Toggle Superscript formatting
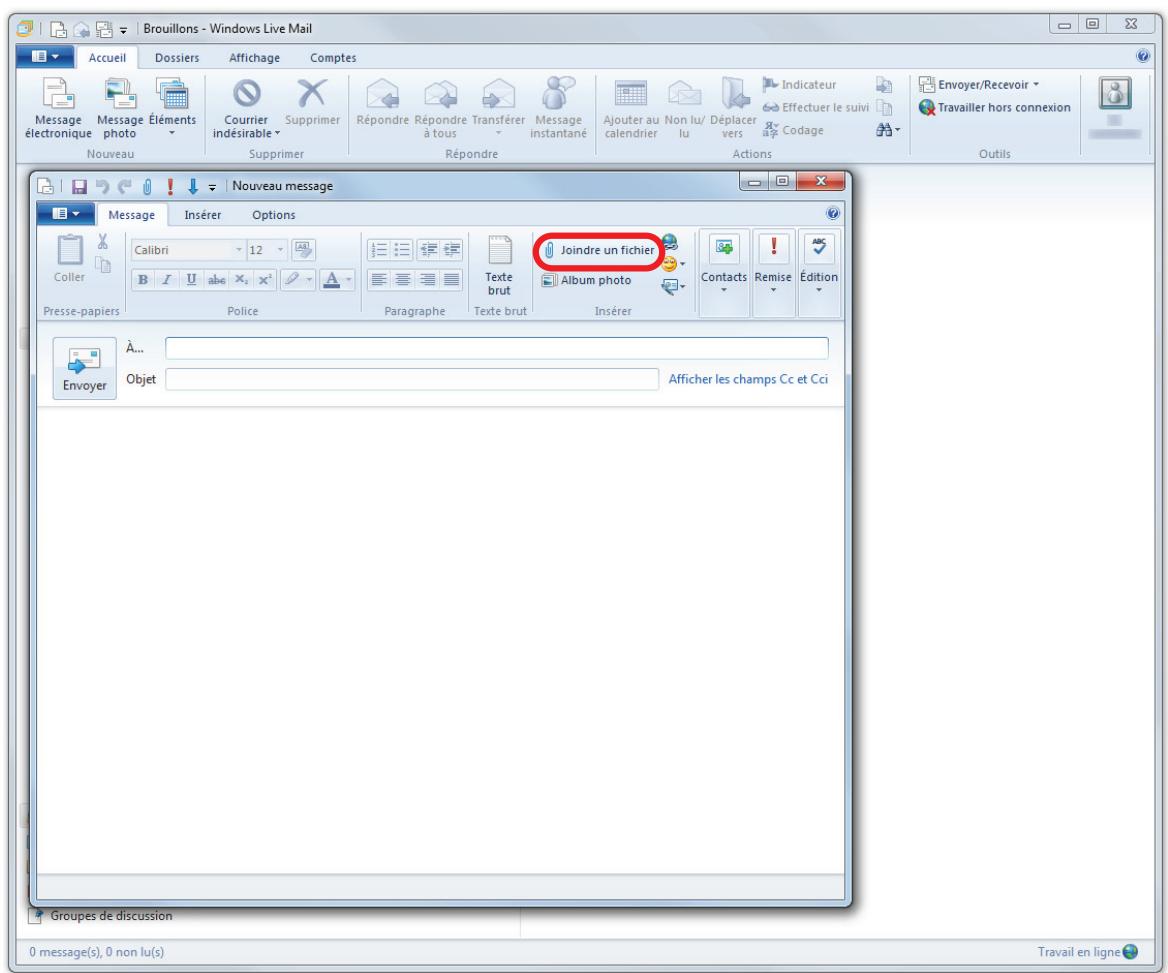This screenshot has height=973, width=1168. (264, 279)
